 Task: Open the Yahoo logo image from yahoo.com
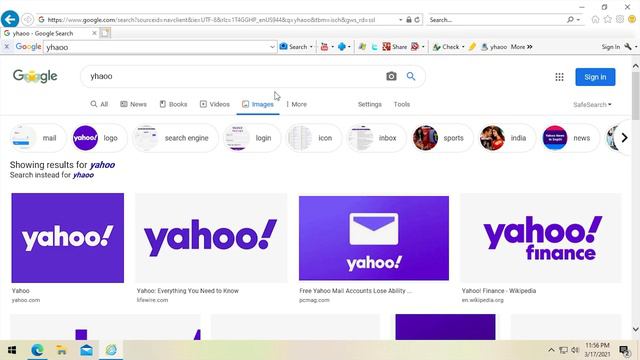tap(68, 238)
